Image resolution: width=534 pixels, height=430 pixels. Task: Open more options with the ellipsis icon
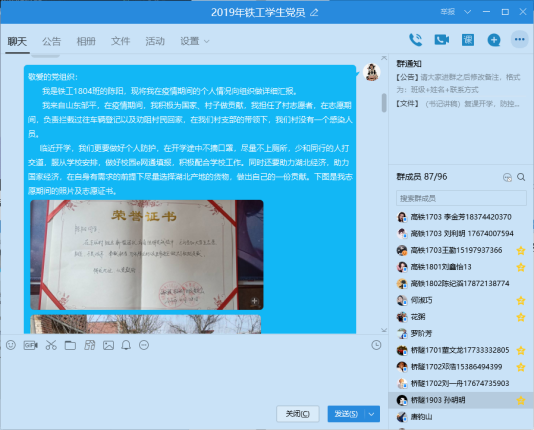[x=519, y=39]
